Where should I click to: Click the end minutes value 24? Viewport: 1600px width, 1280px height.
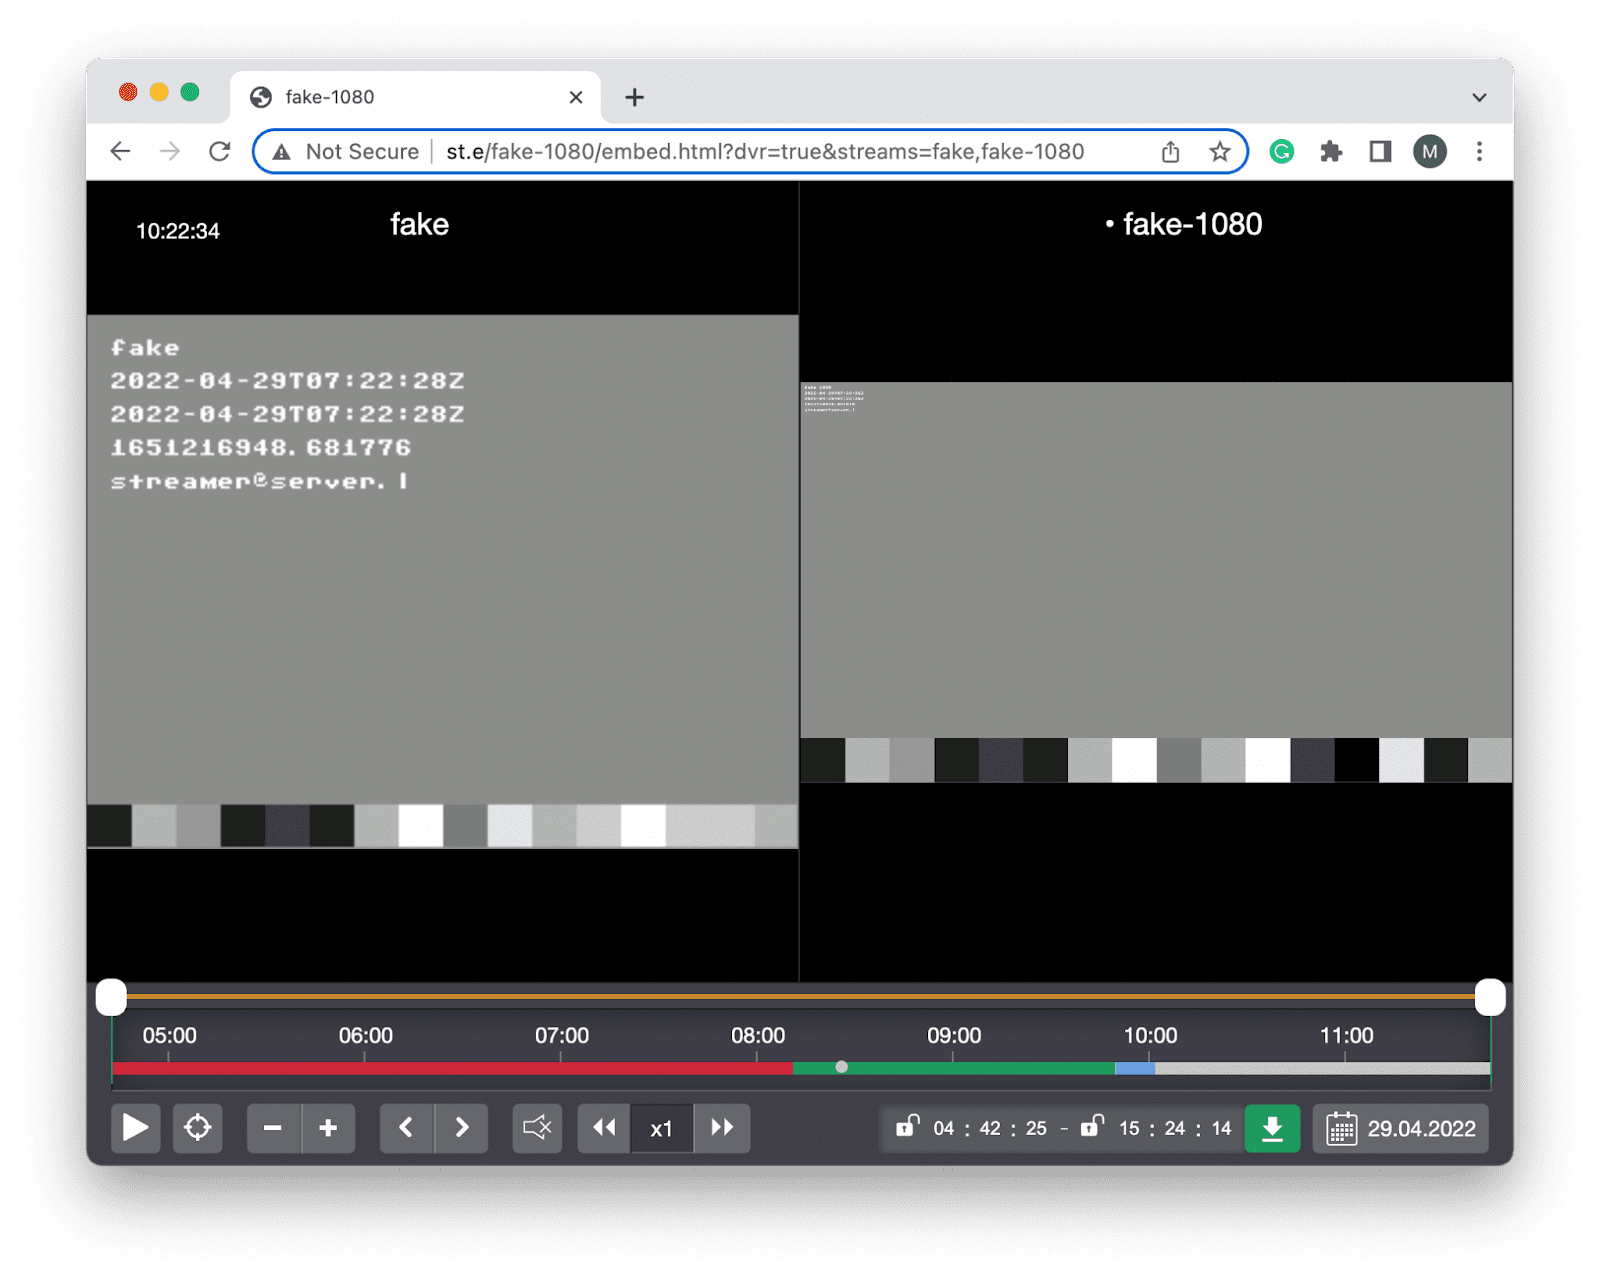(1175, 1129)
